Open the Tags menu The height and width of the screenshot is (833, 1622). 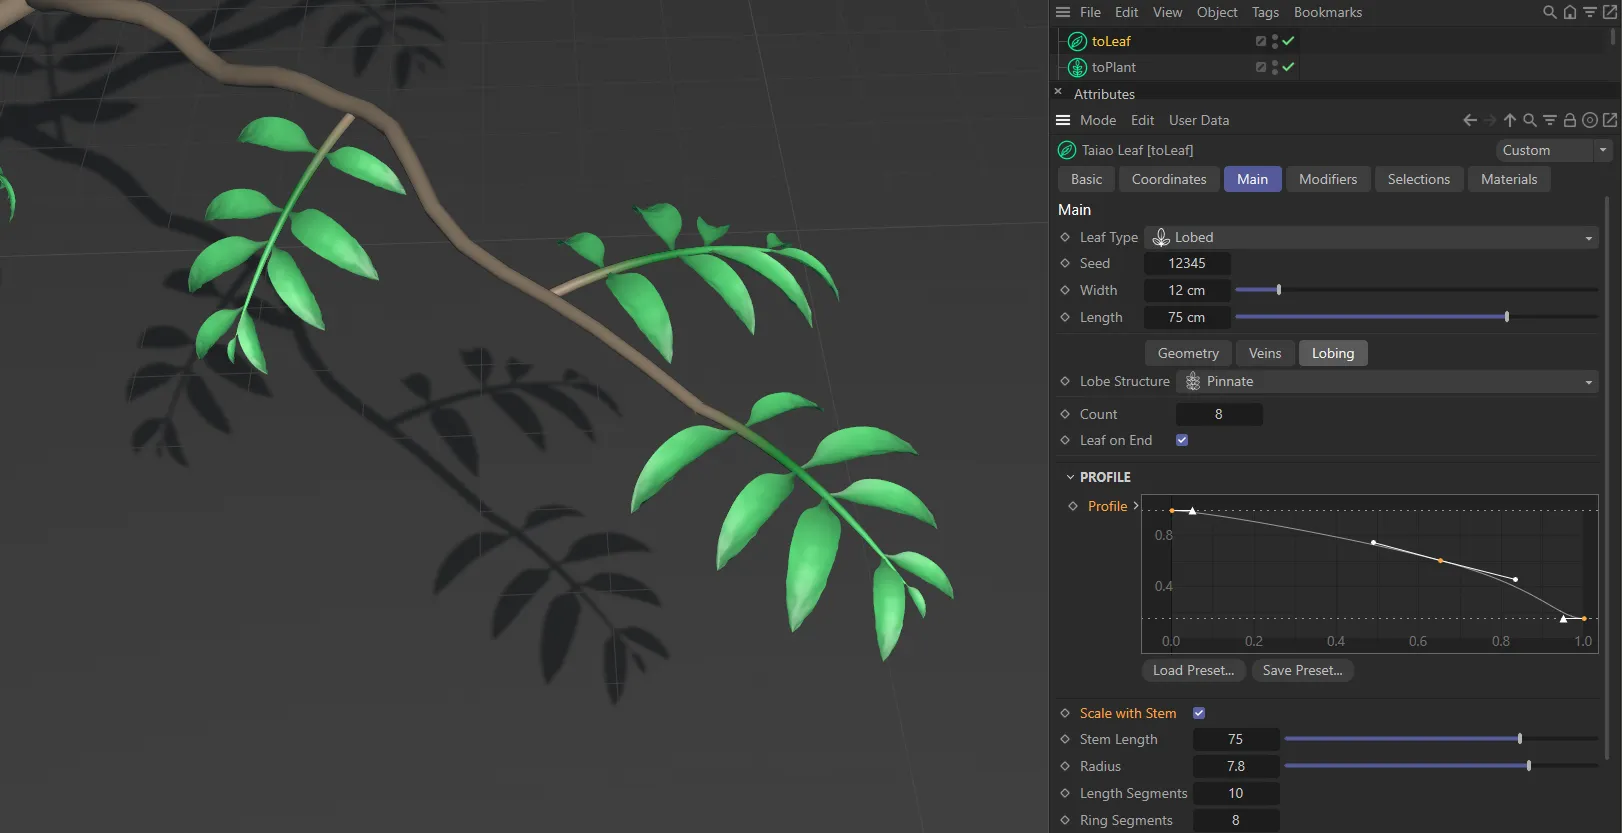tap(1265, 12)
